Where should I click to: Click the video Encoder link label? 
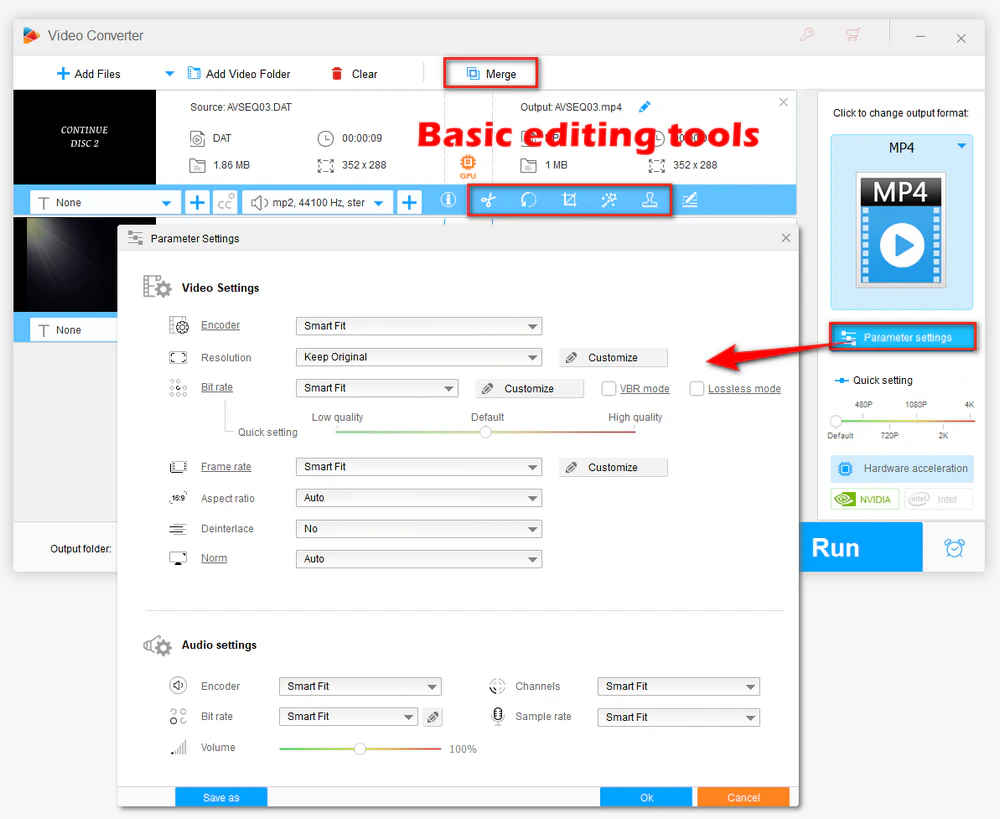(x=220, y=325)
